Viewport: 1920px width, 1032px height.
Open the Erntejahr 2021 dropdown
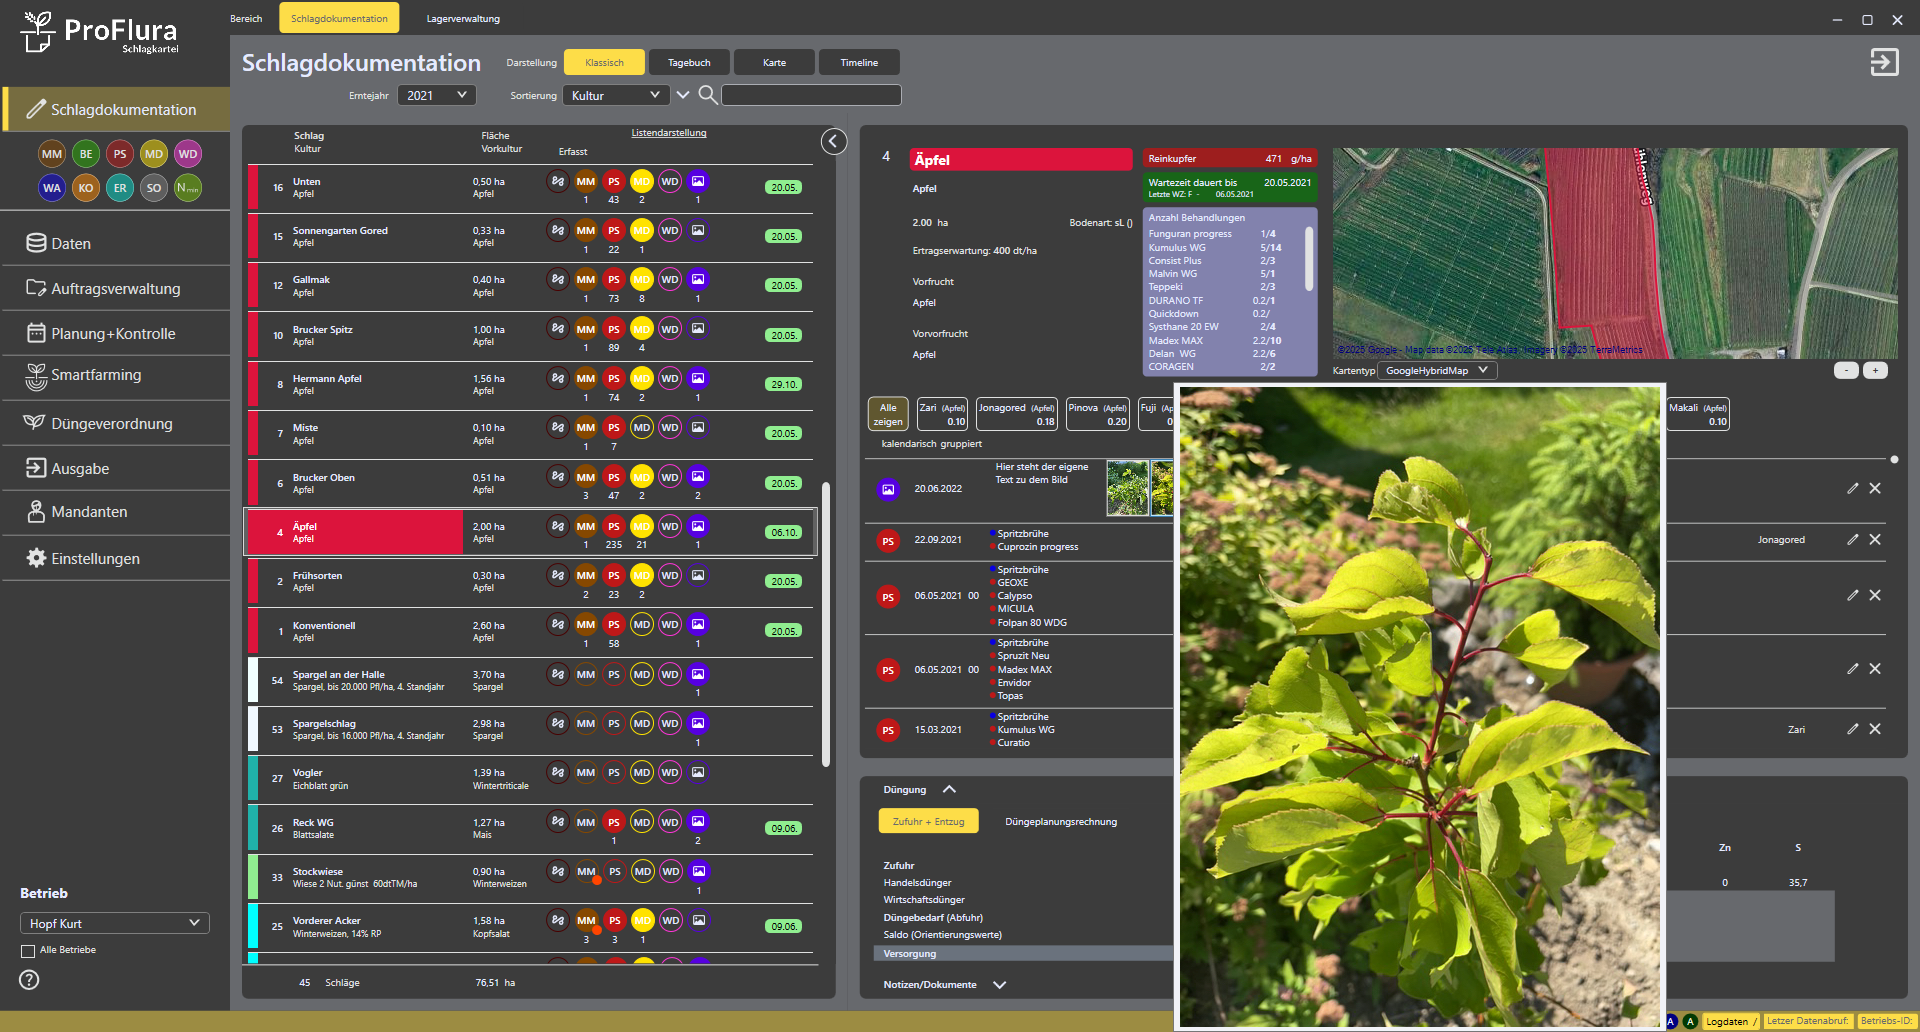437,95
